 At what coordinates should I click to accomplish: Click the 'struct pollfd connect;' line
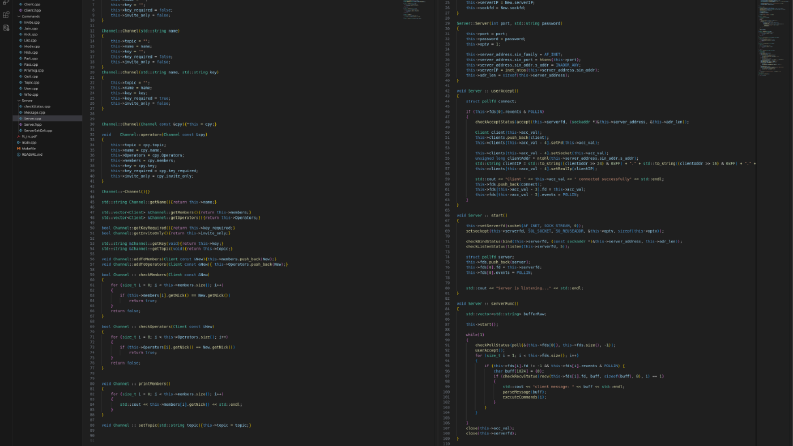pyautogui.click(x=491, y=101)
